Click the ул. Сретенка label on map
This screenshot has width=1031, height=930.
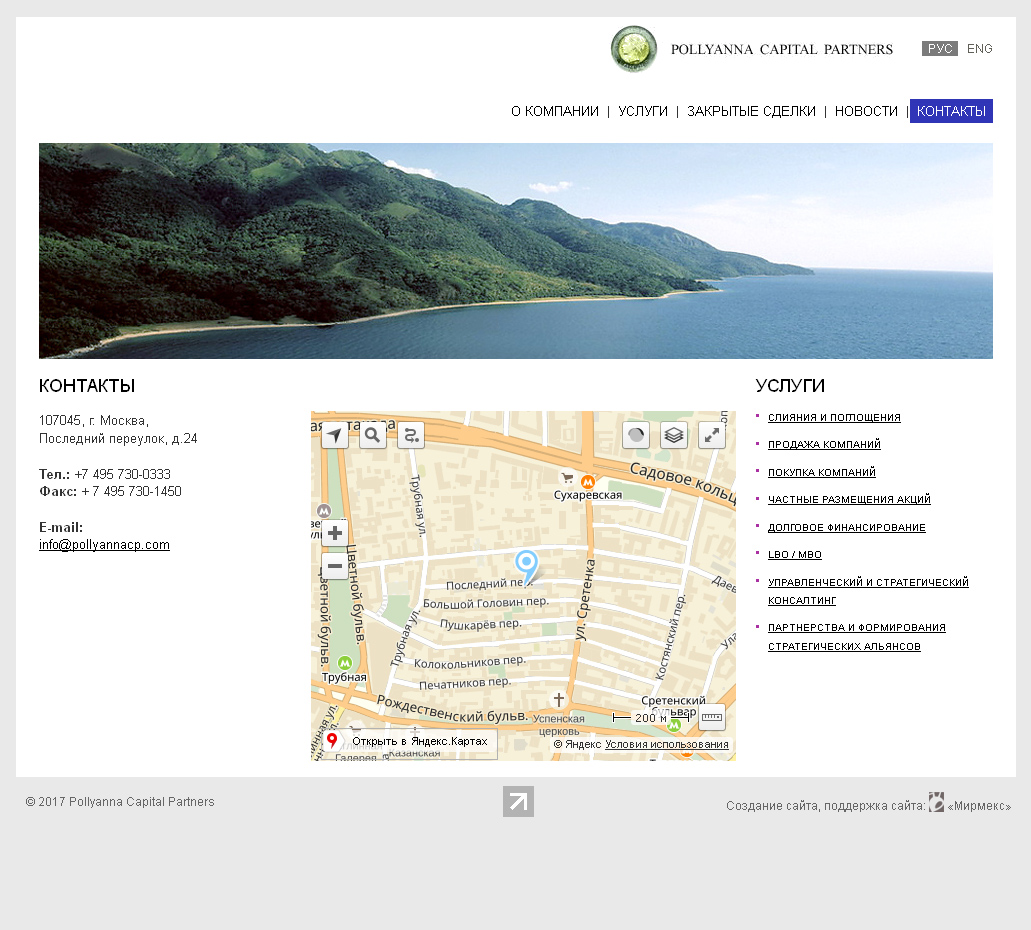tap(584, 599)
